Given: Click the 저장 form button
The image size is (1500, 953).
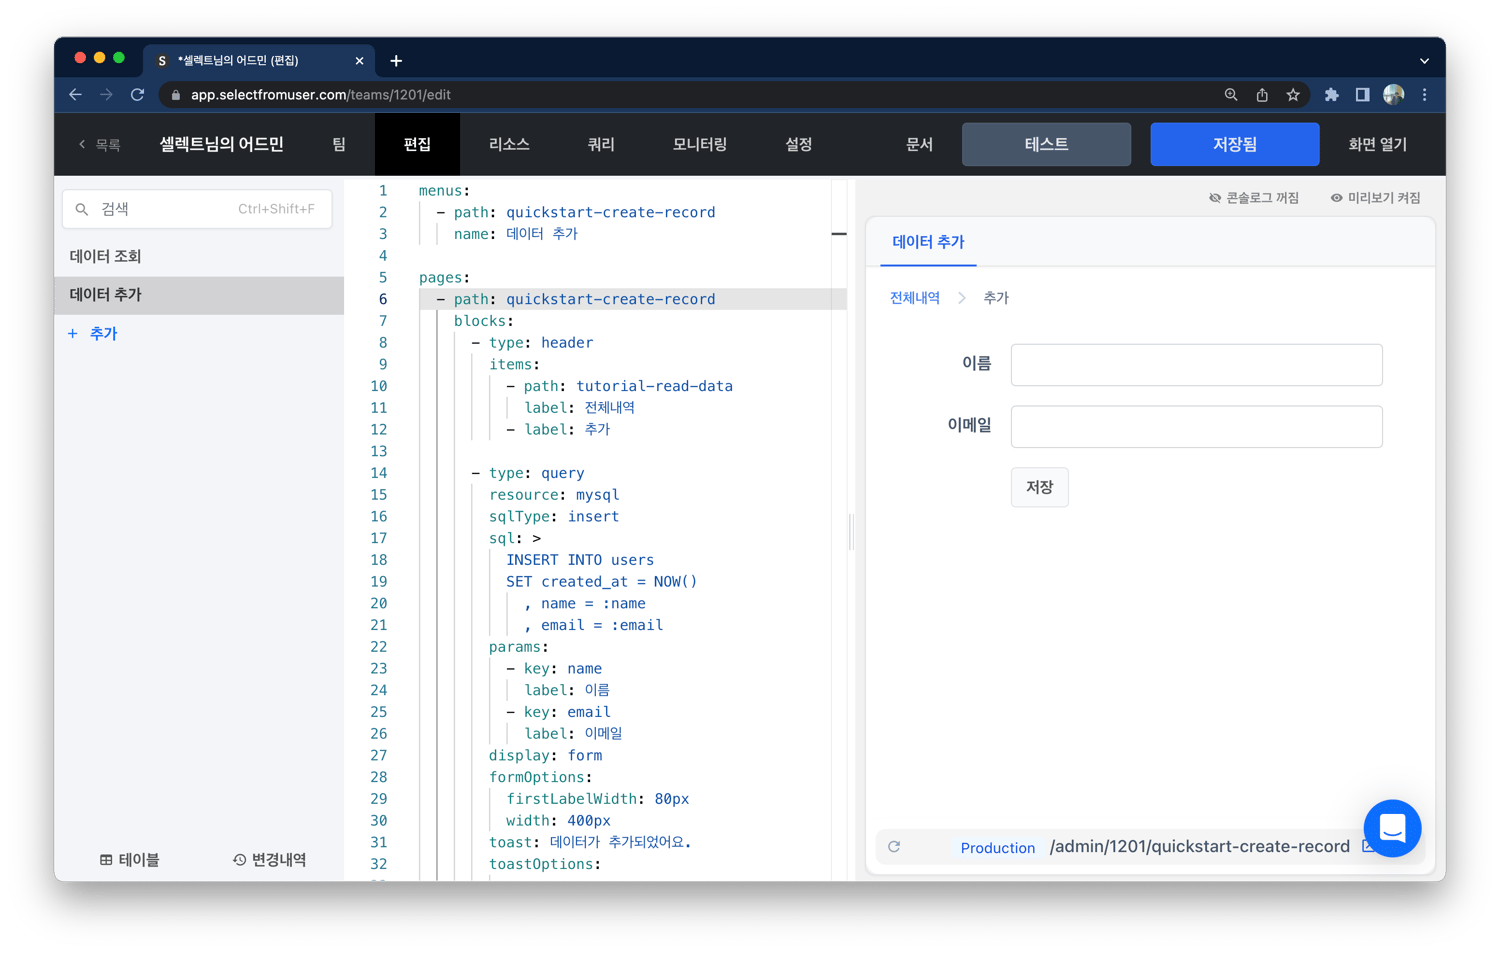Looking at the screenshot, I should [x=1039, y=487].
